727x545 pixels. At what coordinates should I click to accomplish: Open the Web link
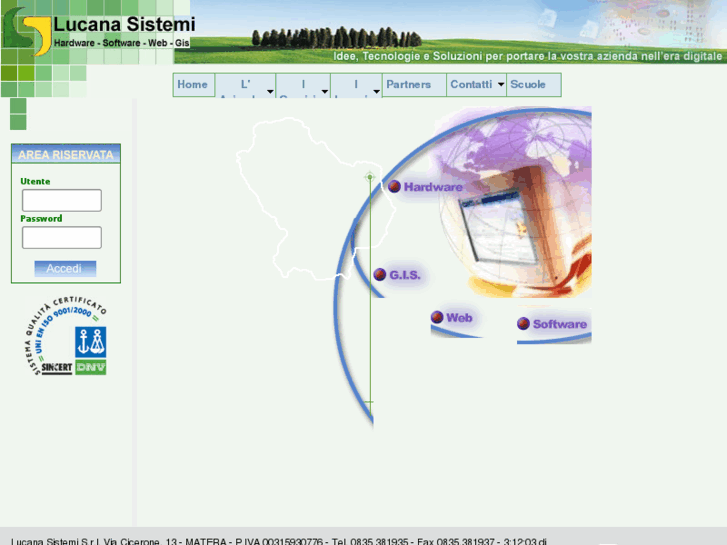click(x=459, y=318)
